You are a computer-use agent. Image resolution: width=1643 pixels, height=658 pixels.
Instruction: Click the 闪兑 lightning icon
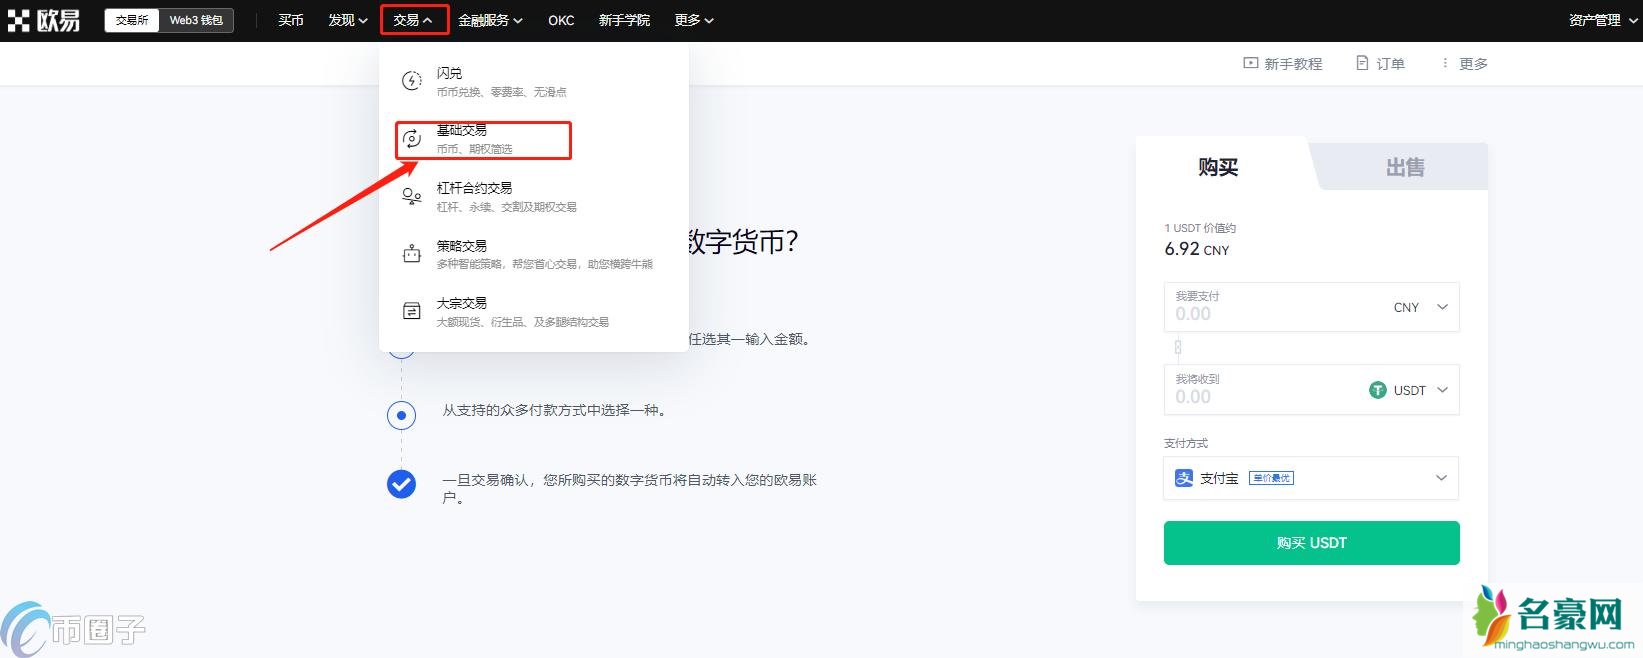point(411,81)
